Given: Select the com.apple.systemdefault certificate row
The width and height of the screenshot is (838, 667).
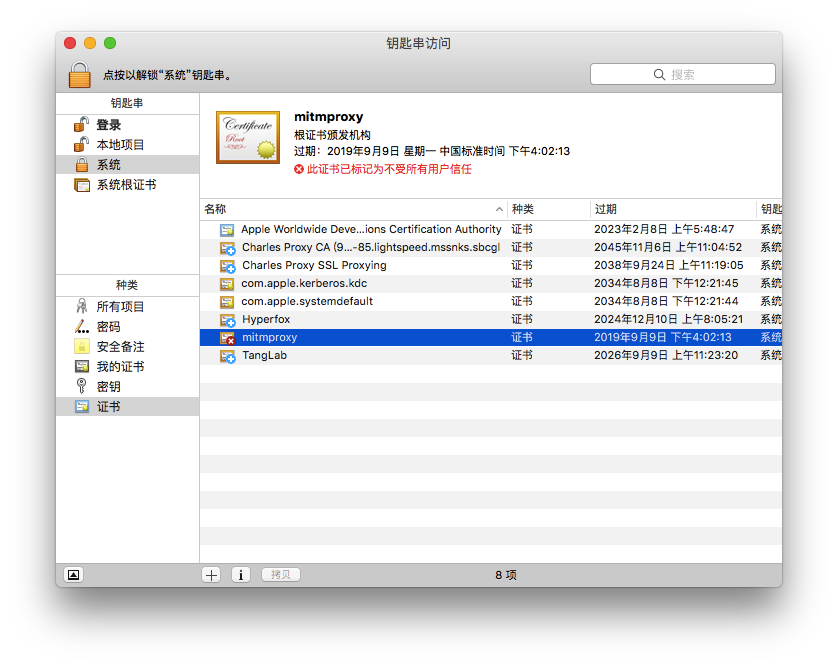Looking at the screenshot, I should 491,301.
